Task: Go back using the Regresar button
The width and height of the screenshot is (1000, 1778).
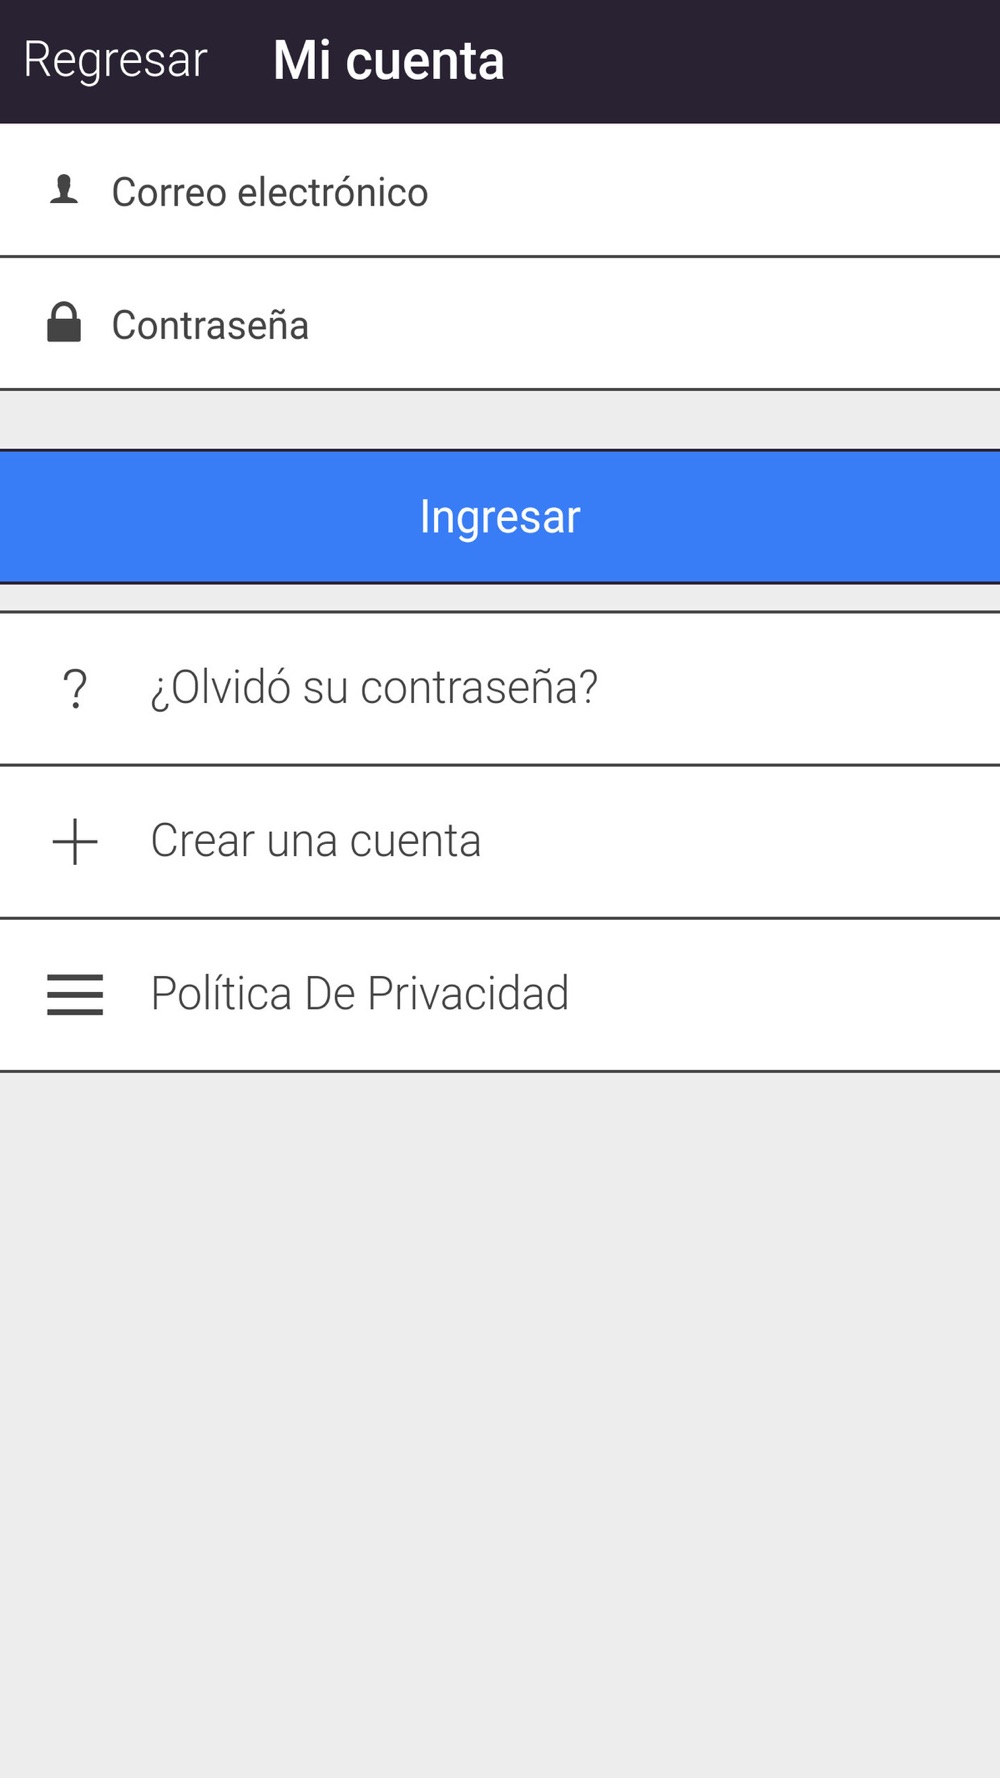Action: [115, 60]
